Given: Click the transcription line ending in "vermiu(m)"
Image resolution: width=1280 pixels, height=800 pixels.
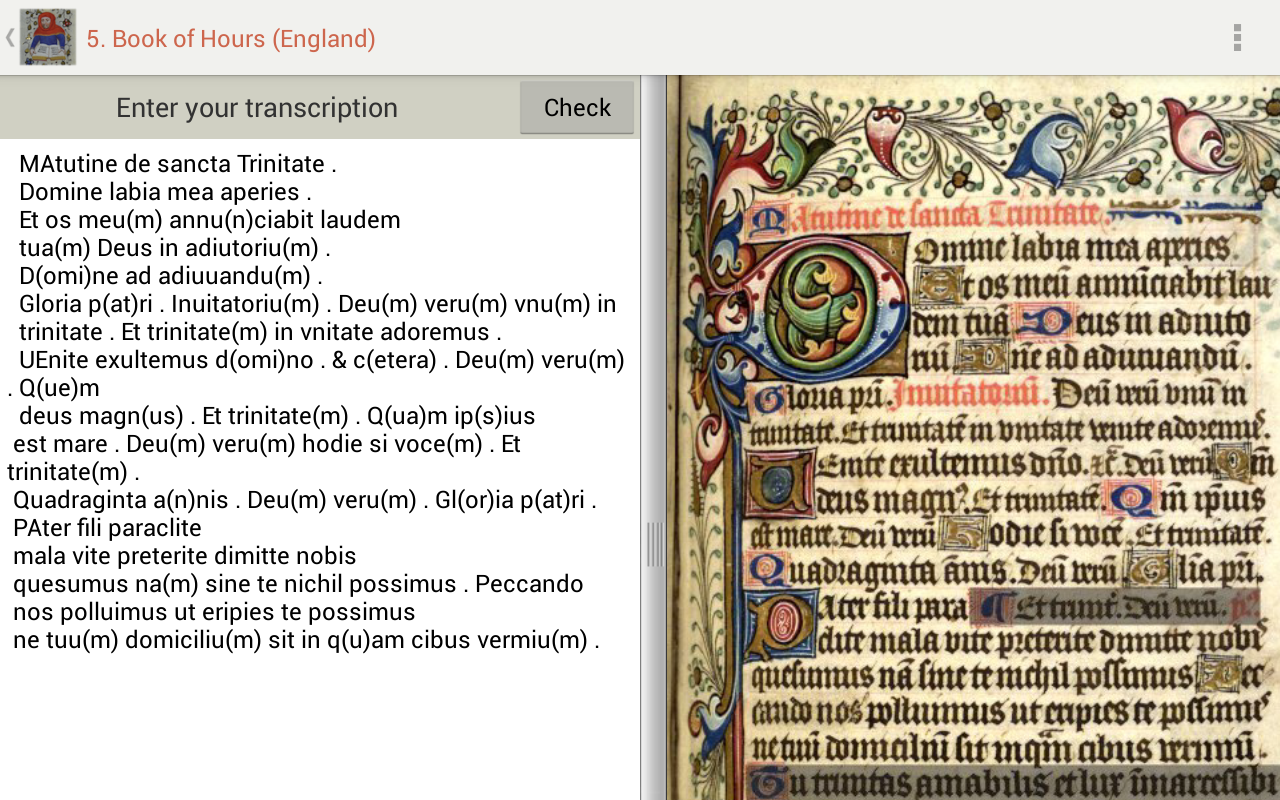Looking at the screenshot, I should (x=305, y=639).
